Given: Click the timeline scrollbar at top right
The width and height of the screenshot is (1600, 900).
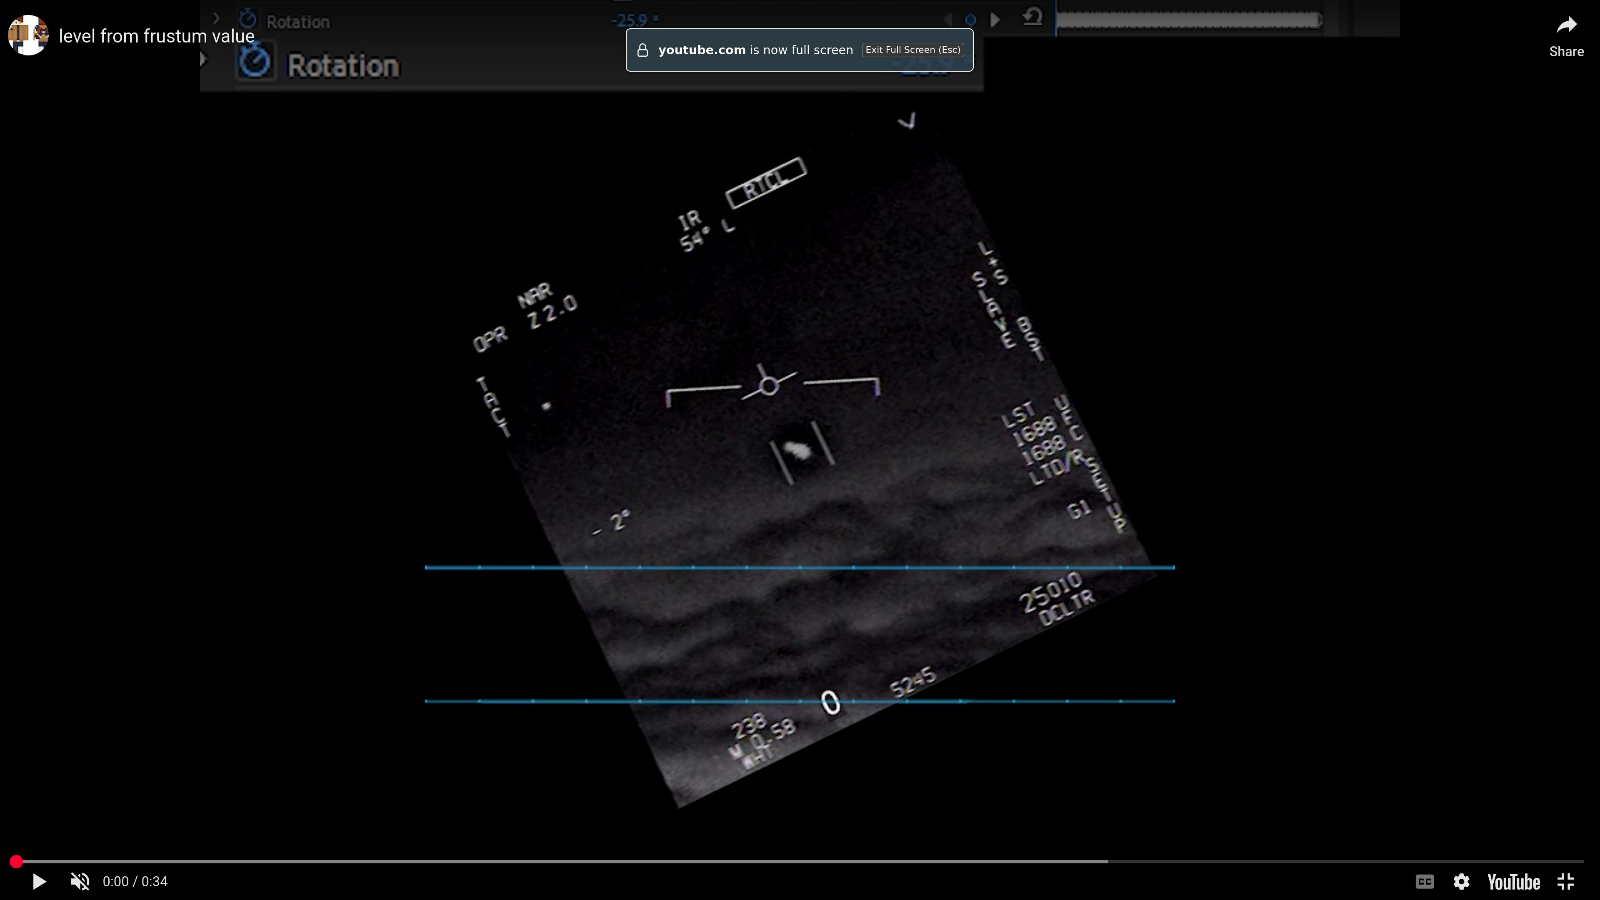Looking at the screenshot, I should click(x=1190, y=17).
